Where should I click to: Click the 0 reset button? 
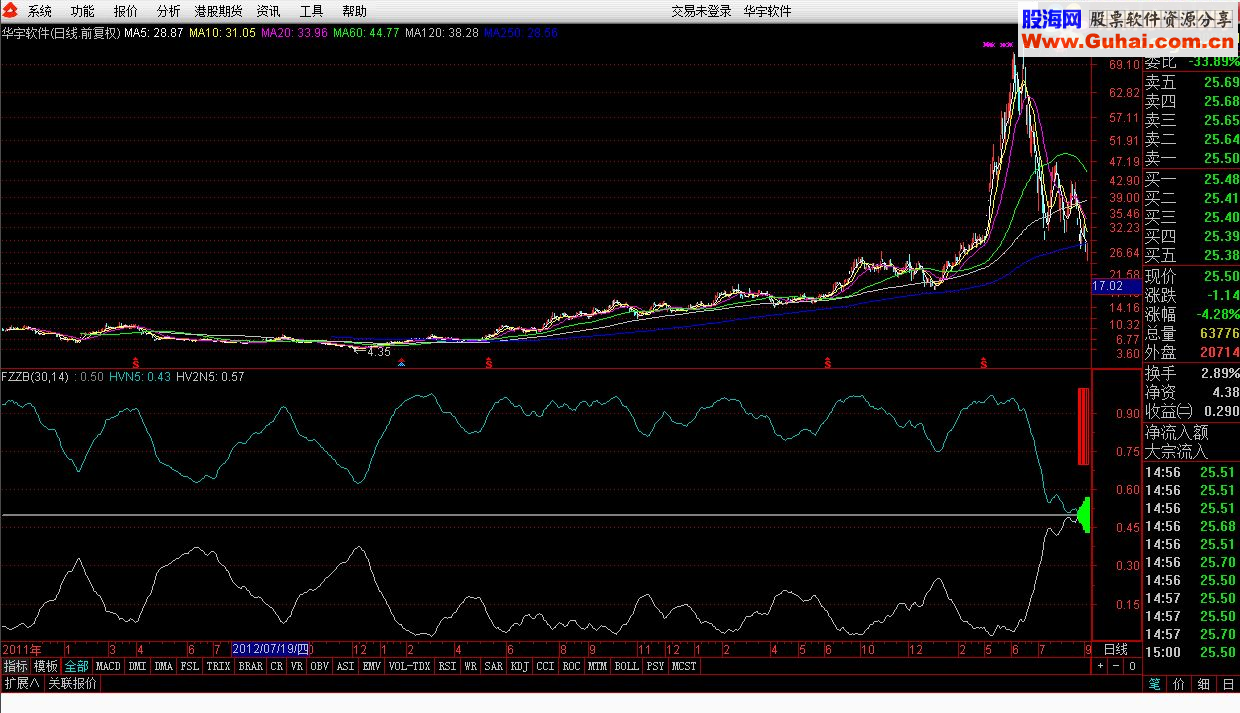click(x=1132, y=666)
